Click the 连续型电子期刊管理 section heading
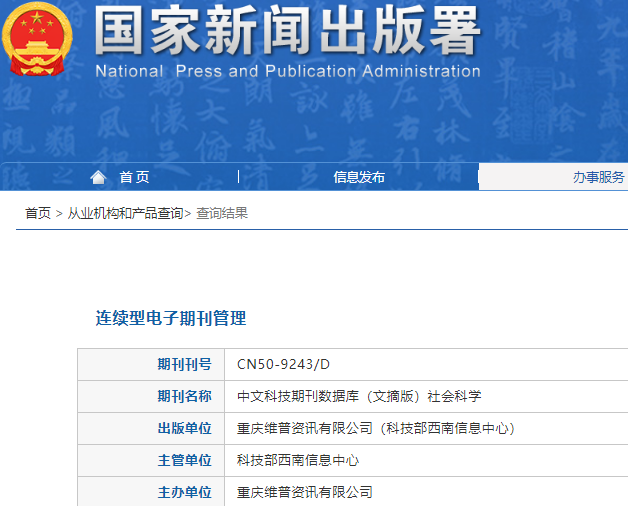Image resolution: width=628 pixels, height=506 pixels. click(x=171, y=318)
